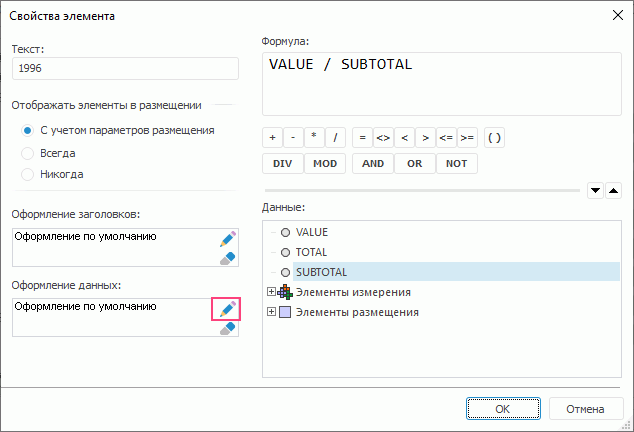The image size is (634, 432).
Task: Insert the parentheses into formula
Action: click(x=494, y=138)
